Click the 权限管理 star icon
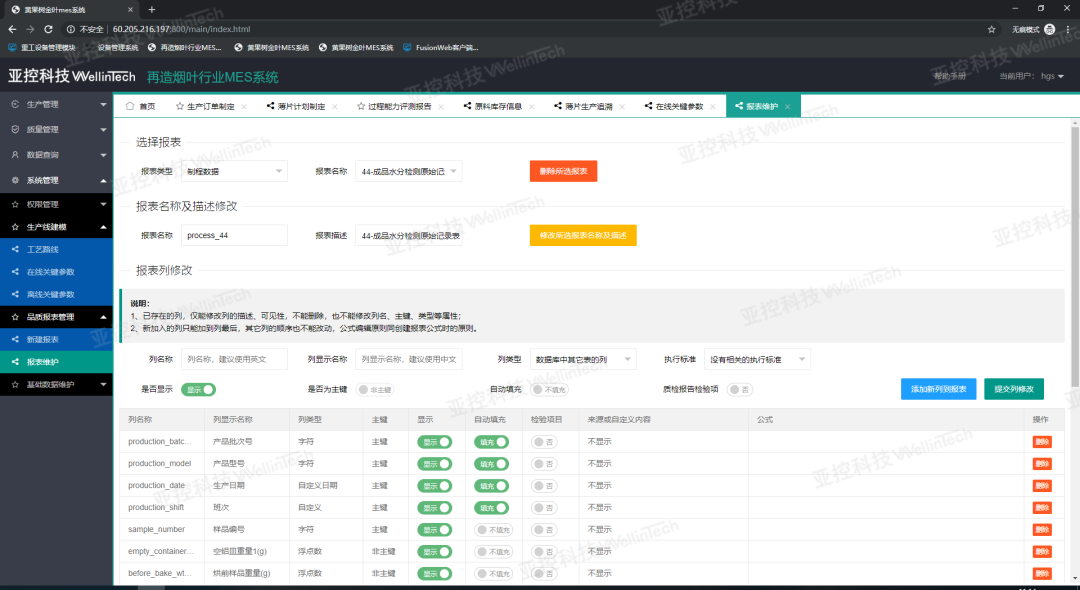Image resolution: width=1080 pixels, height=590 pixels. click(15, 204)
